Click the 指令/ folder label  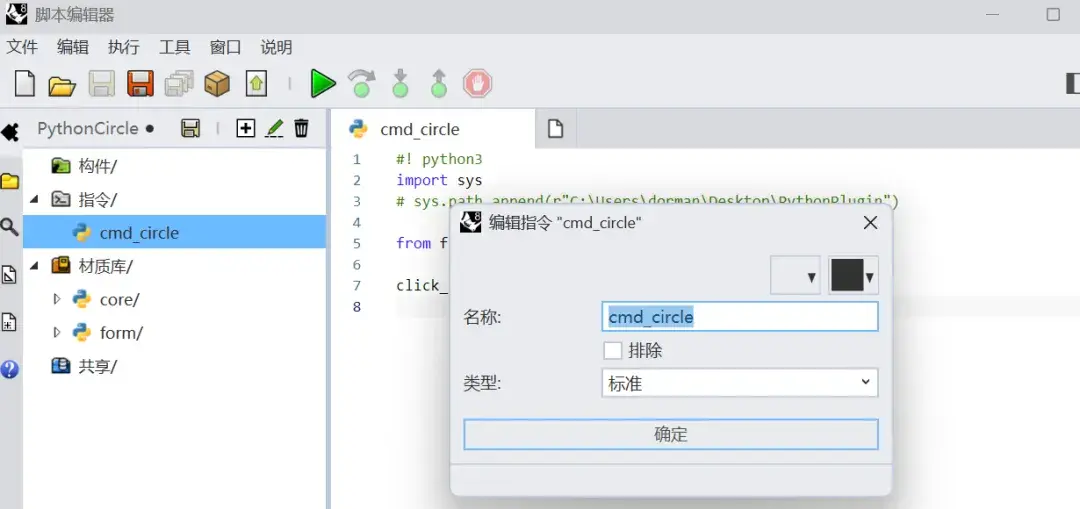[98, 200]
